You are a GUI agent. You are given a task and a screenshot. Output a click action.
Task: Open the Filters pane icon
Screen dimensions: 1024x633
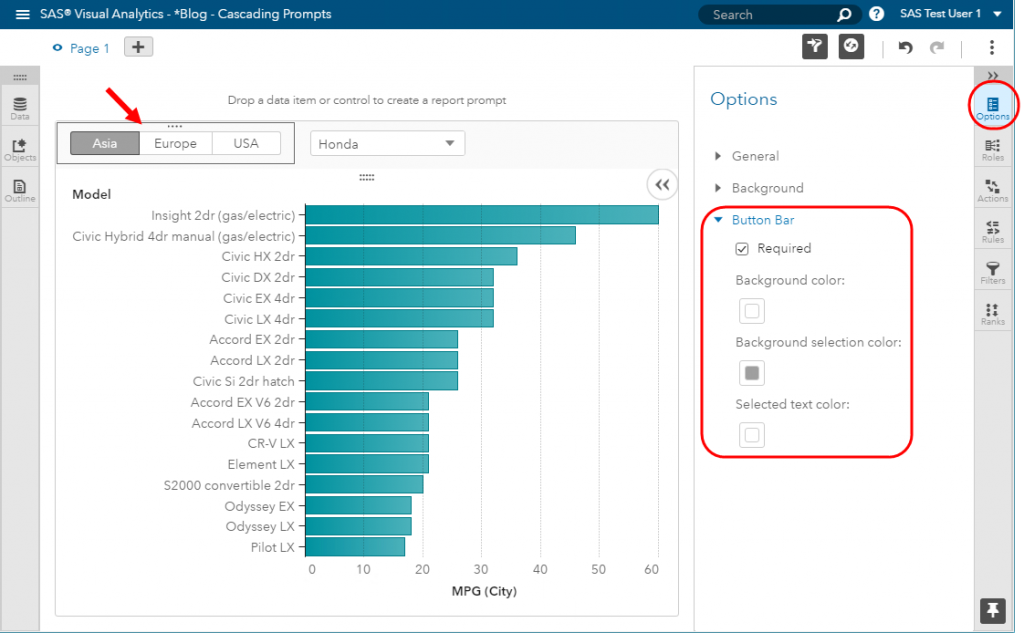pos(992,273)
